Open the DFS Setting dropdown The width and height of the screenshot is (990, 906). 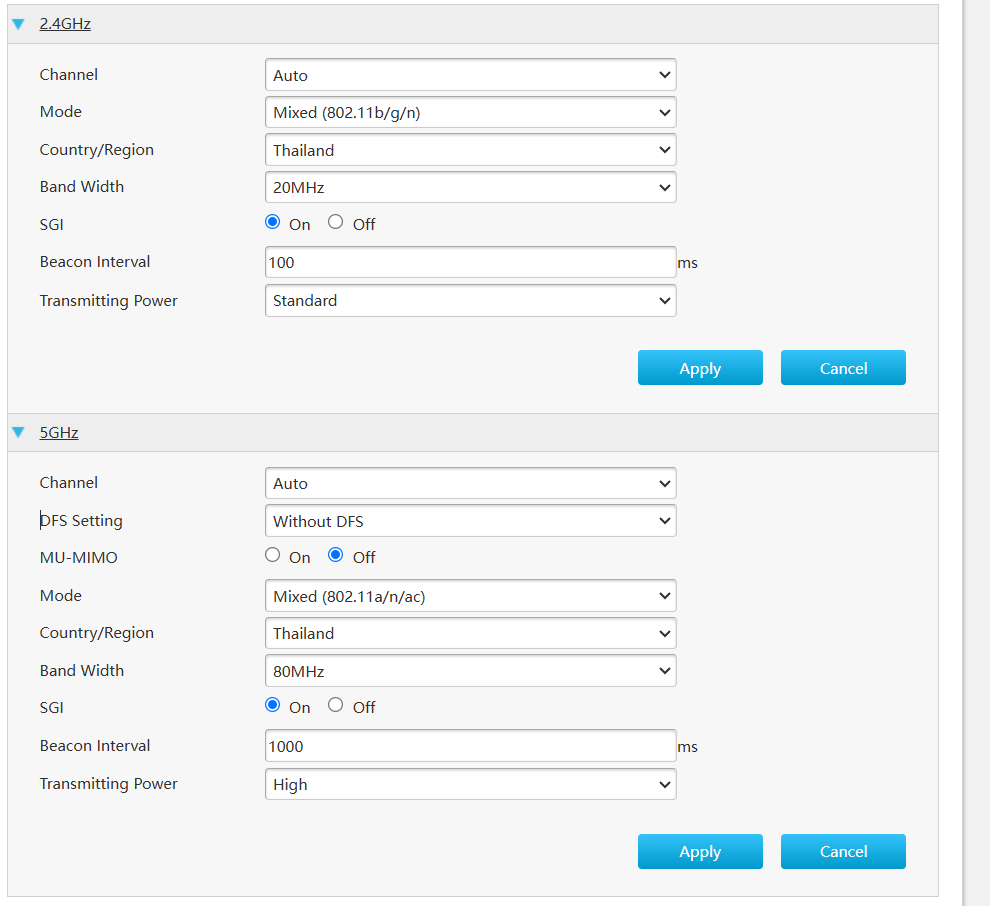click(470, 521)
